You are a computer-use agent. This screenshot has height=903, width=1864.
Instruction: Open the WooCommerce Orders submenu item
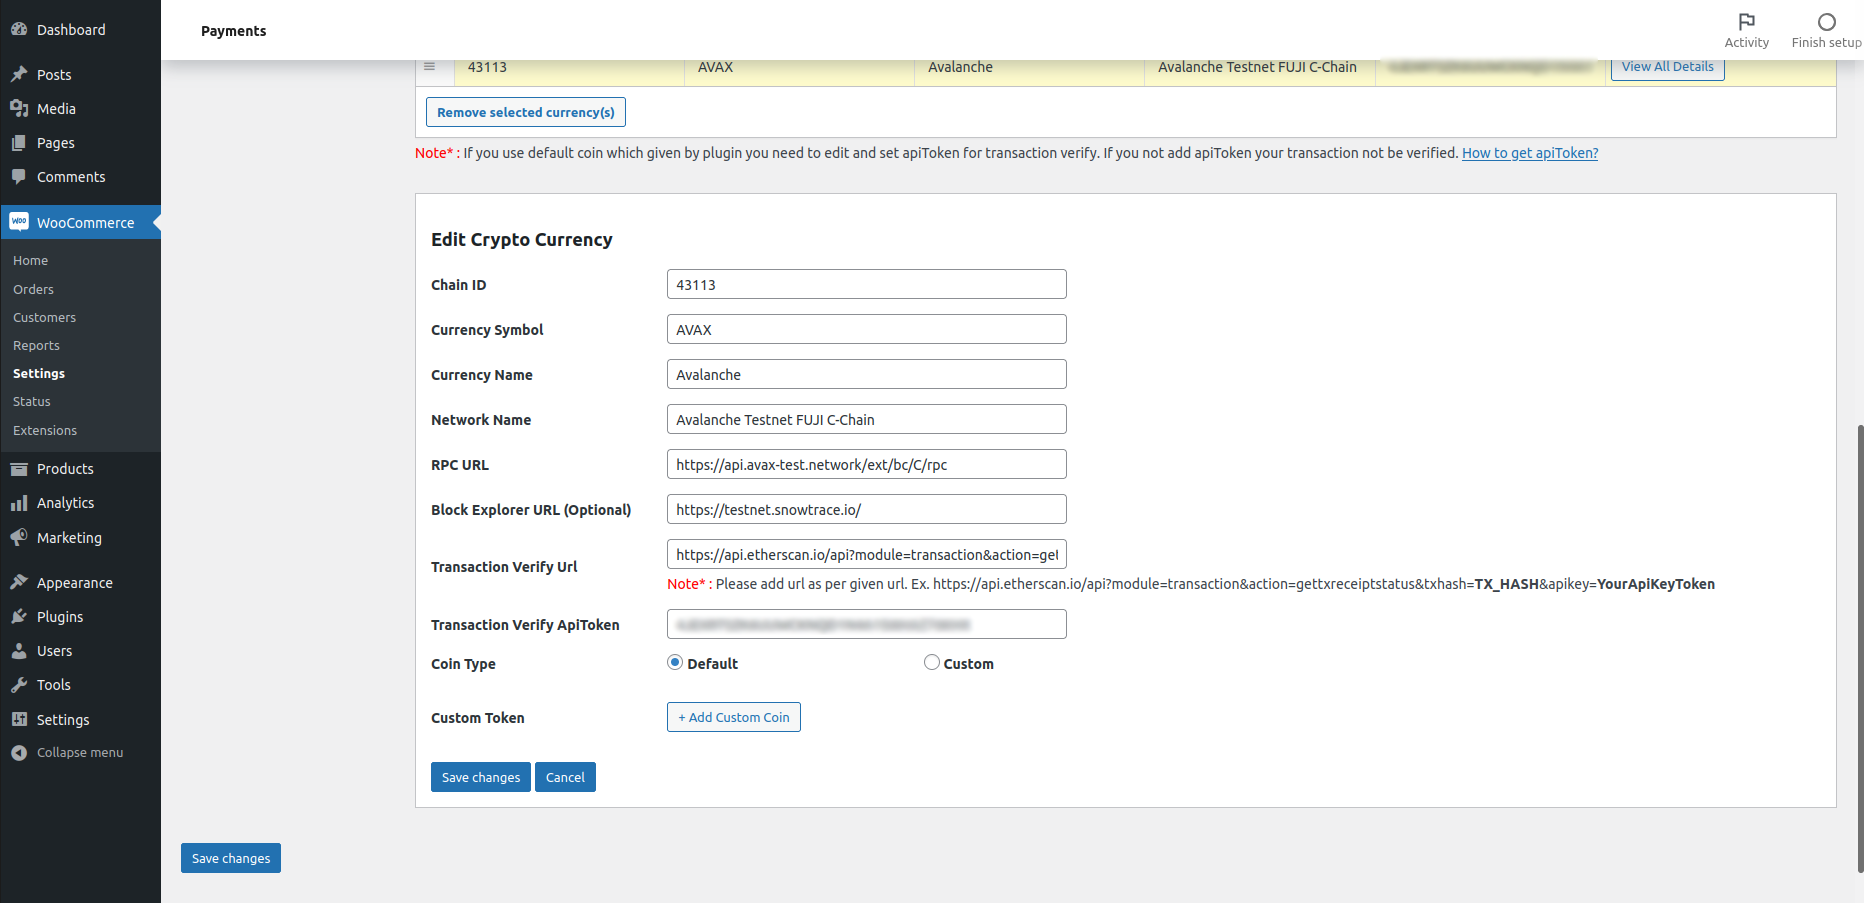[33, 289]
